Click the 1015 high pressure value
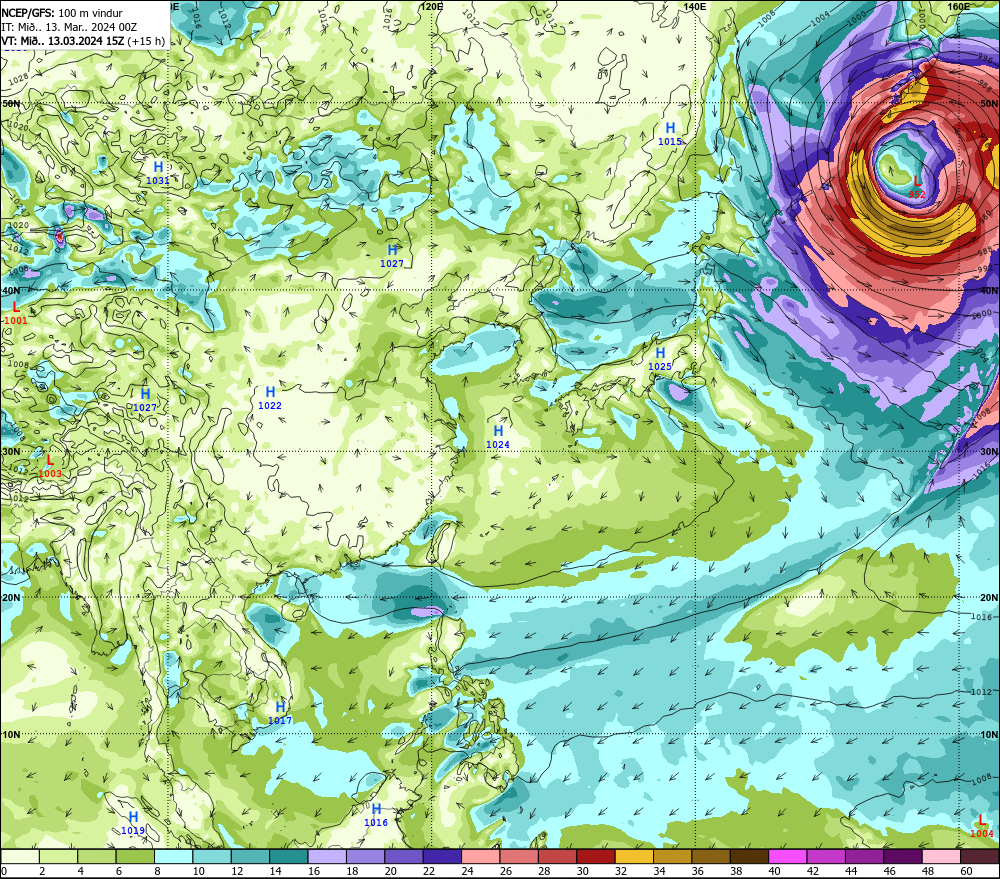The height and width of the screenshot is (879, 1000). pos(670,142)
